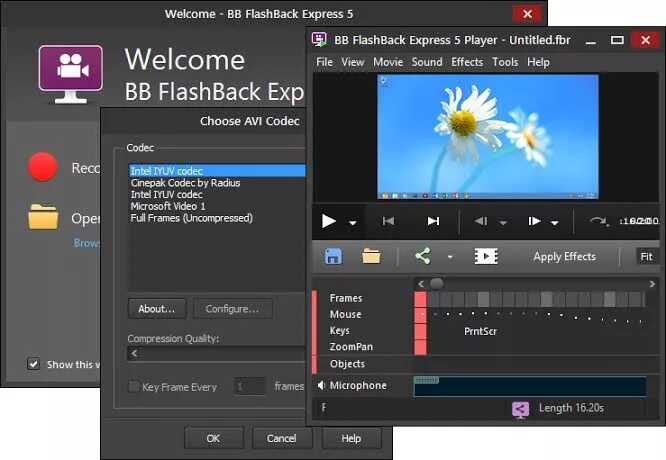Open the step-back dropdown arrow

coord(503,223)
